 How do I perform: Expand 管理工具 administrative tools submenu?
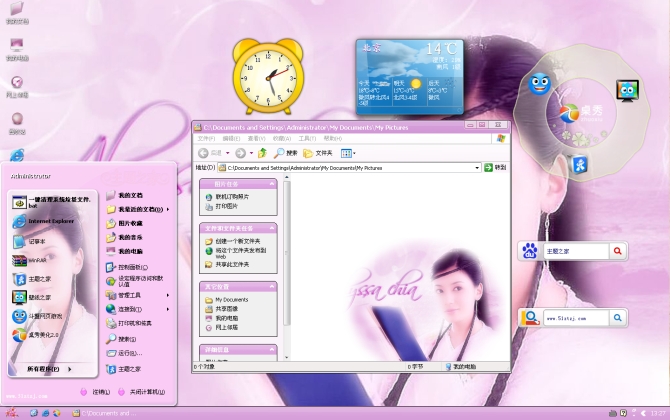pos(137,295)
